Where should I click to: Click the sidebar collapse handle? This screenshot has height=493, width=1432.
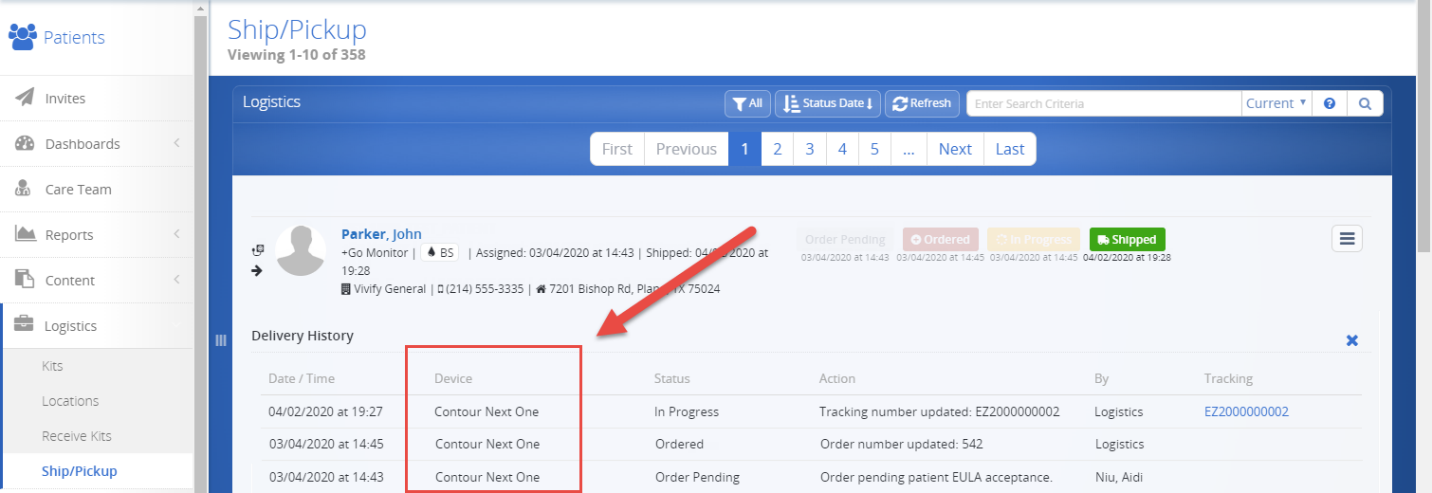221,341
